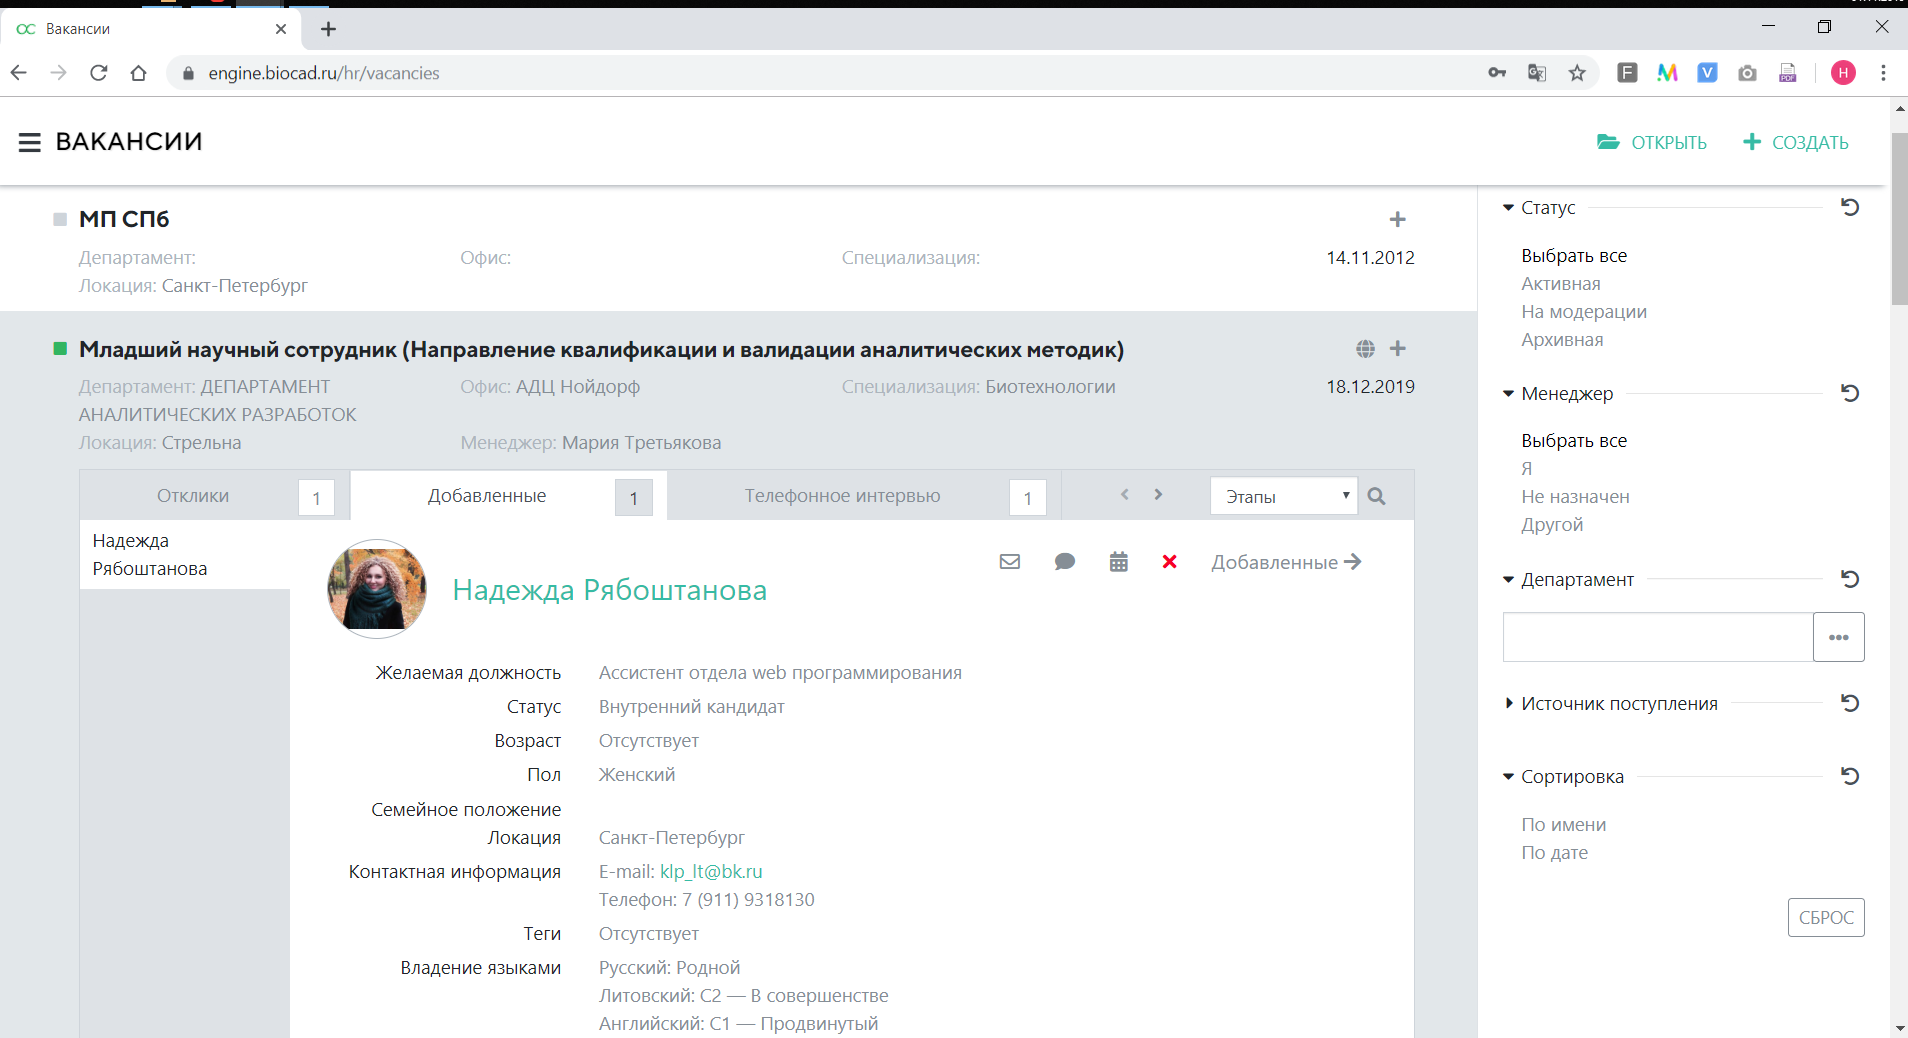Select the Архивная status filter option

click(x=1561, y=340)
